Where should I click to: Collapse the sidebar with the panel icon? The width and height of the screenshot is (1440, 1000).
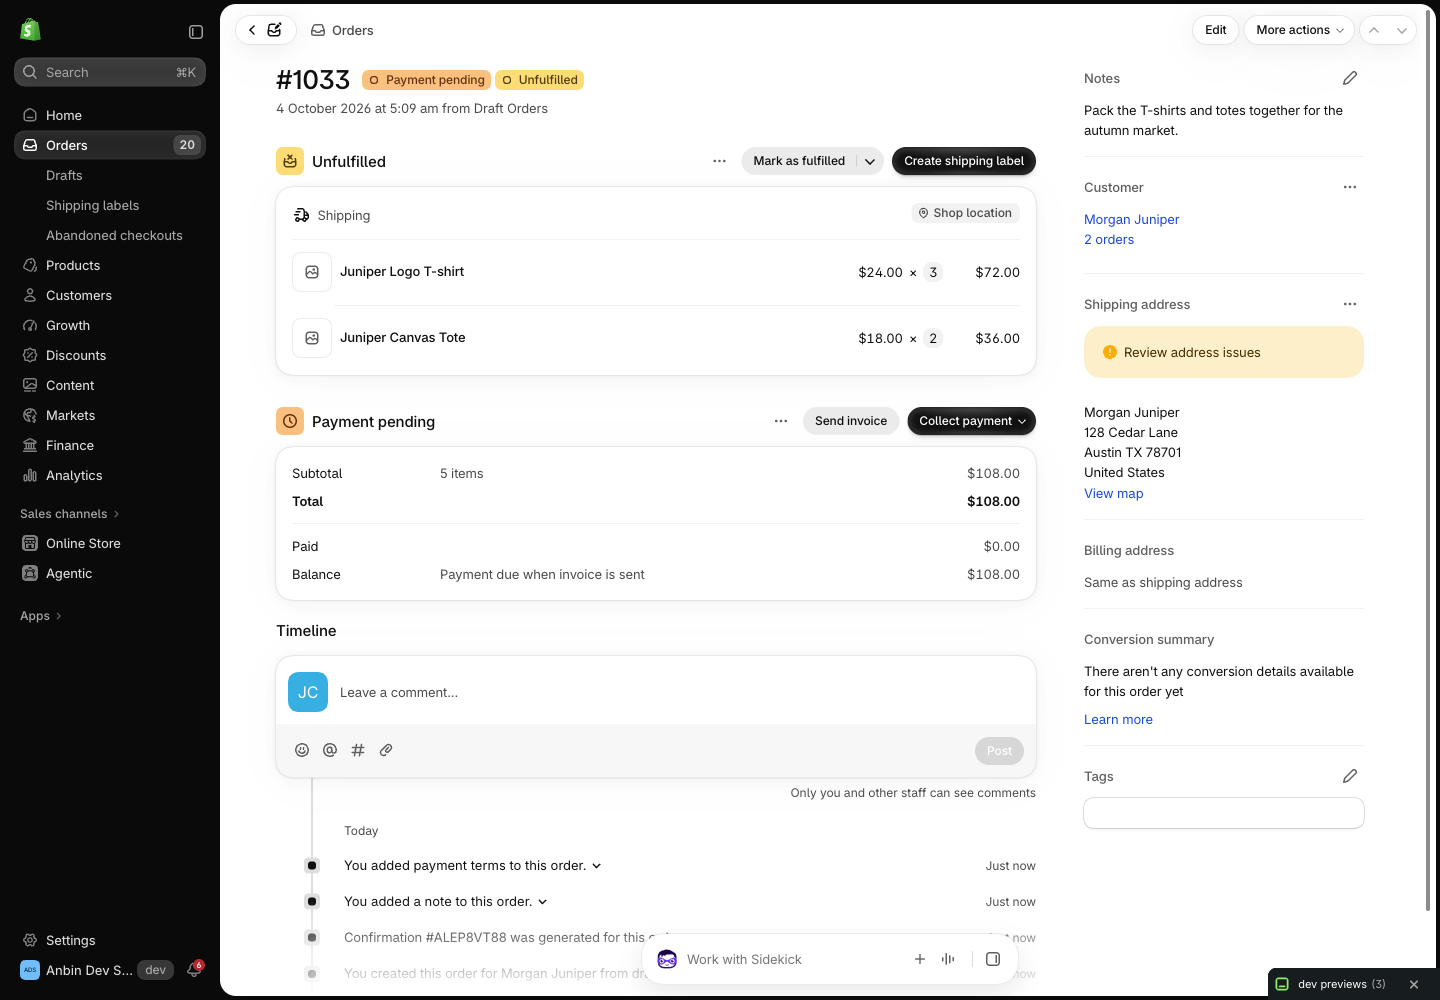[196, 32]
